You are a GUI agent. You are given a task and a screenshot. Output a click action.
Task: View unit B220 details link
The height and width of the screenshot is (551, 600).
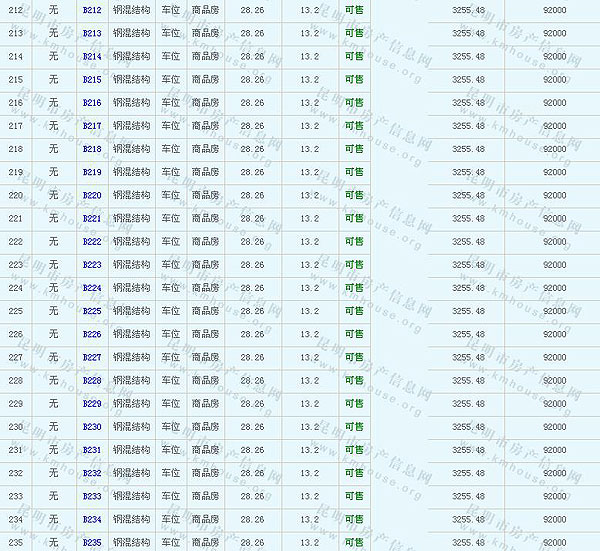coord(92,195)
